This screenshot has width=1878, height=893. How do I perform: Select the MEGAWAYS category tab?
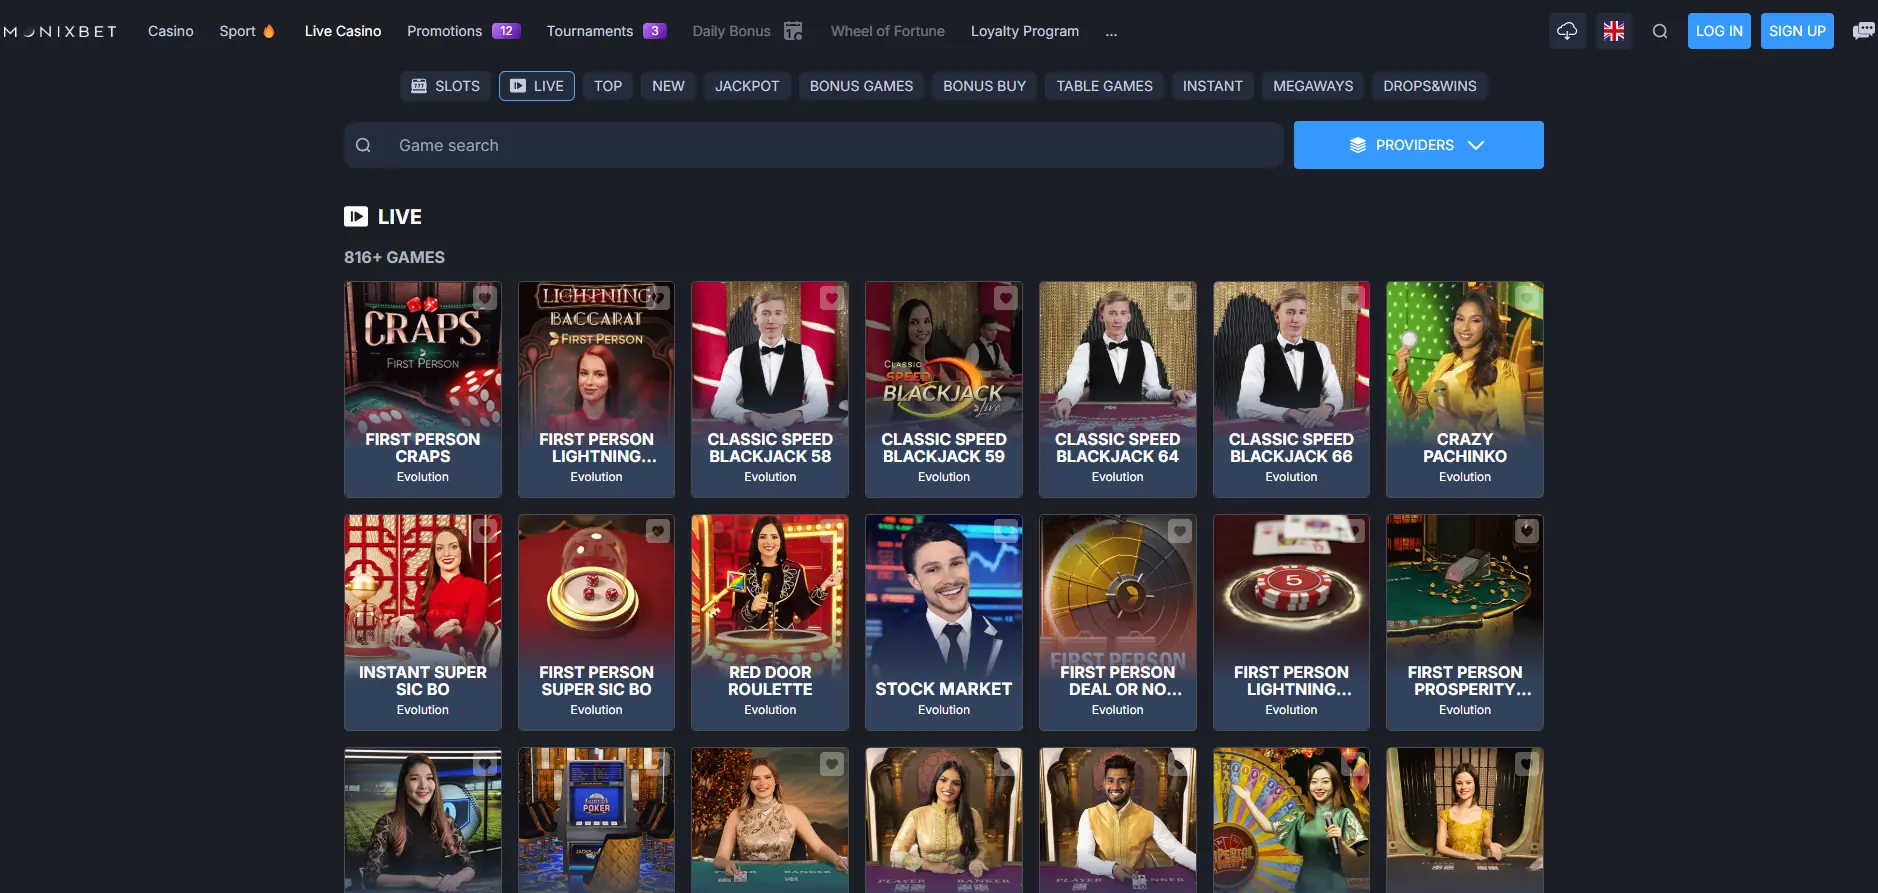pos(1313,86)
